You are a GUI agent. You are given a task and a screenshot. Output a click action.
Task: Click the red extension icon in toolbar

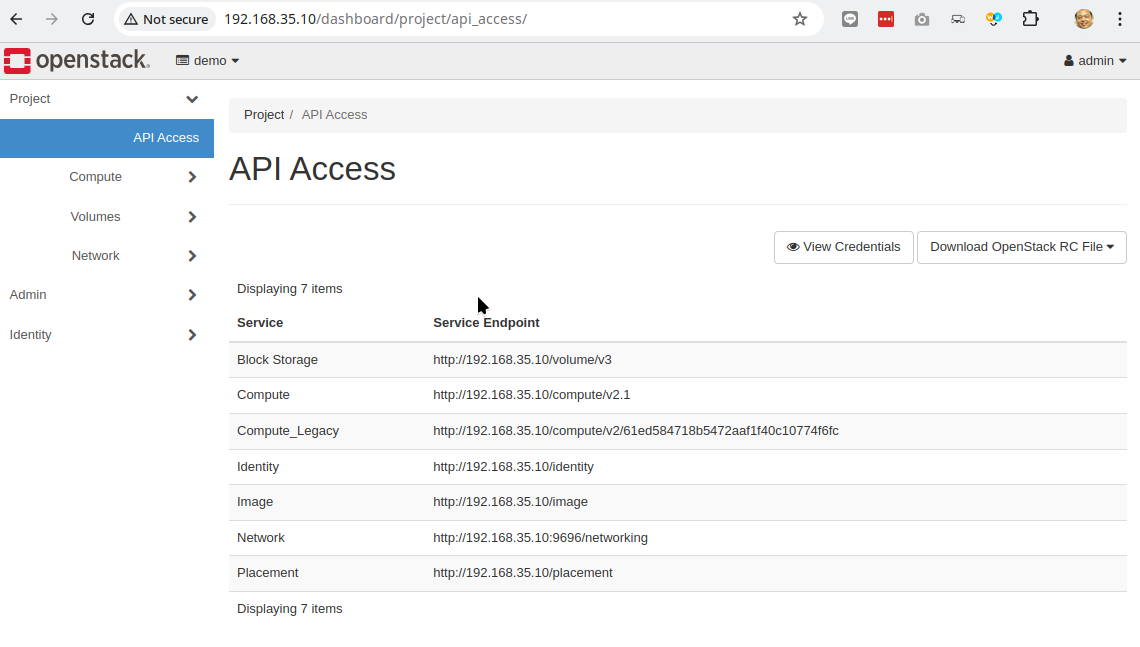[x=886, y=20]
